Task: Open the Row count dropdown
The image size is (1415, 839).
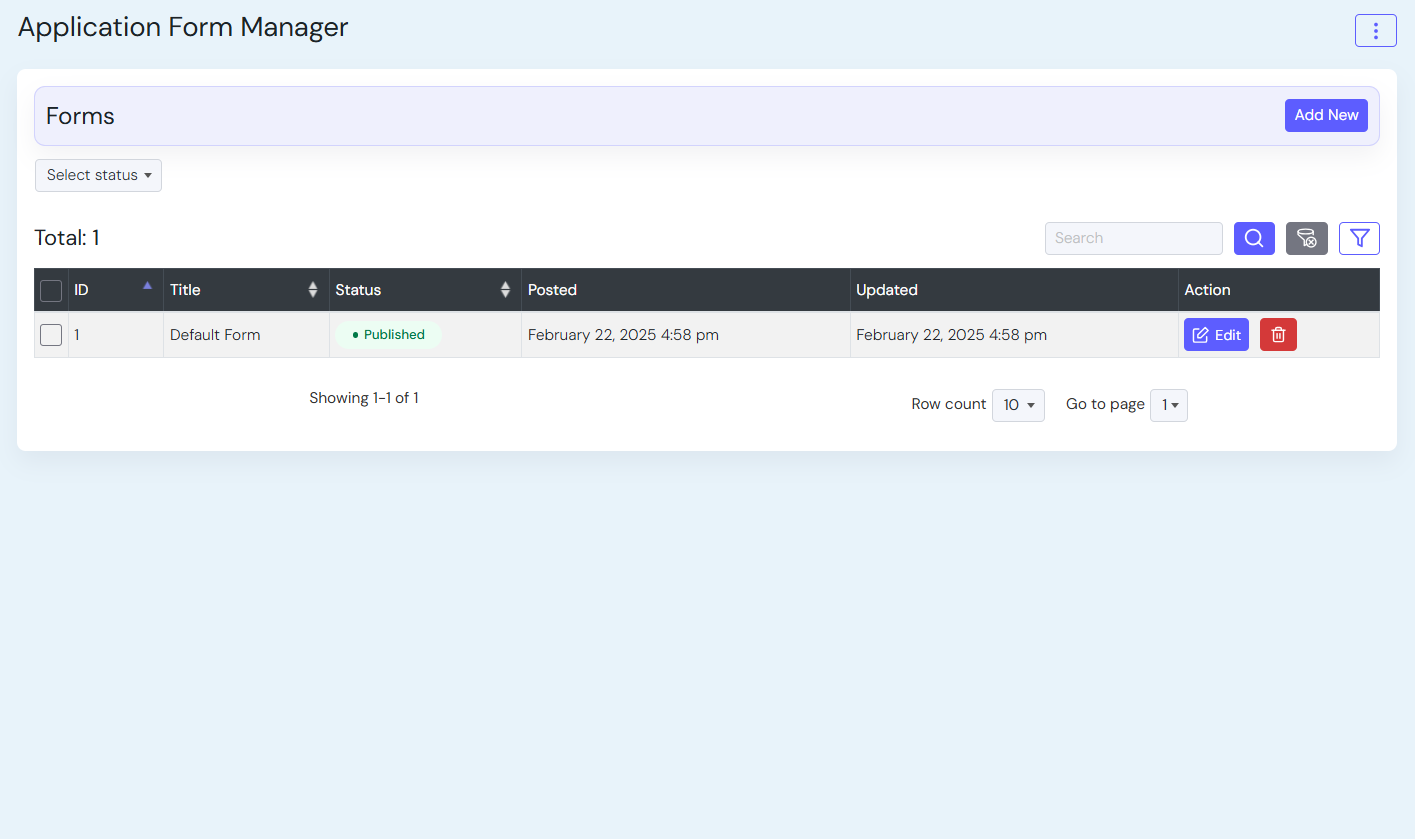Action: (x=1018, y=405)
